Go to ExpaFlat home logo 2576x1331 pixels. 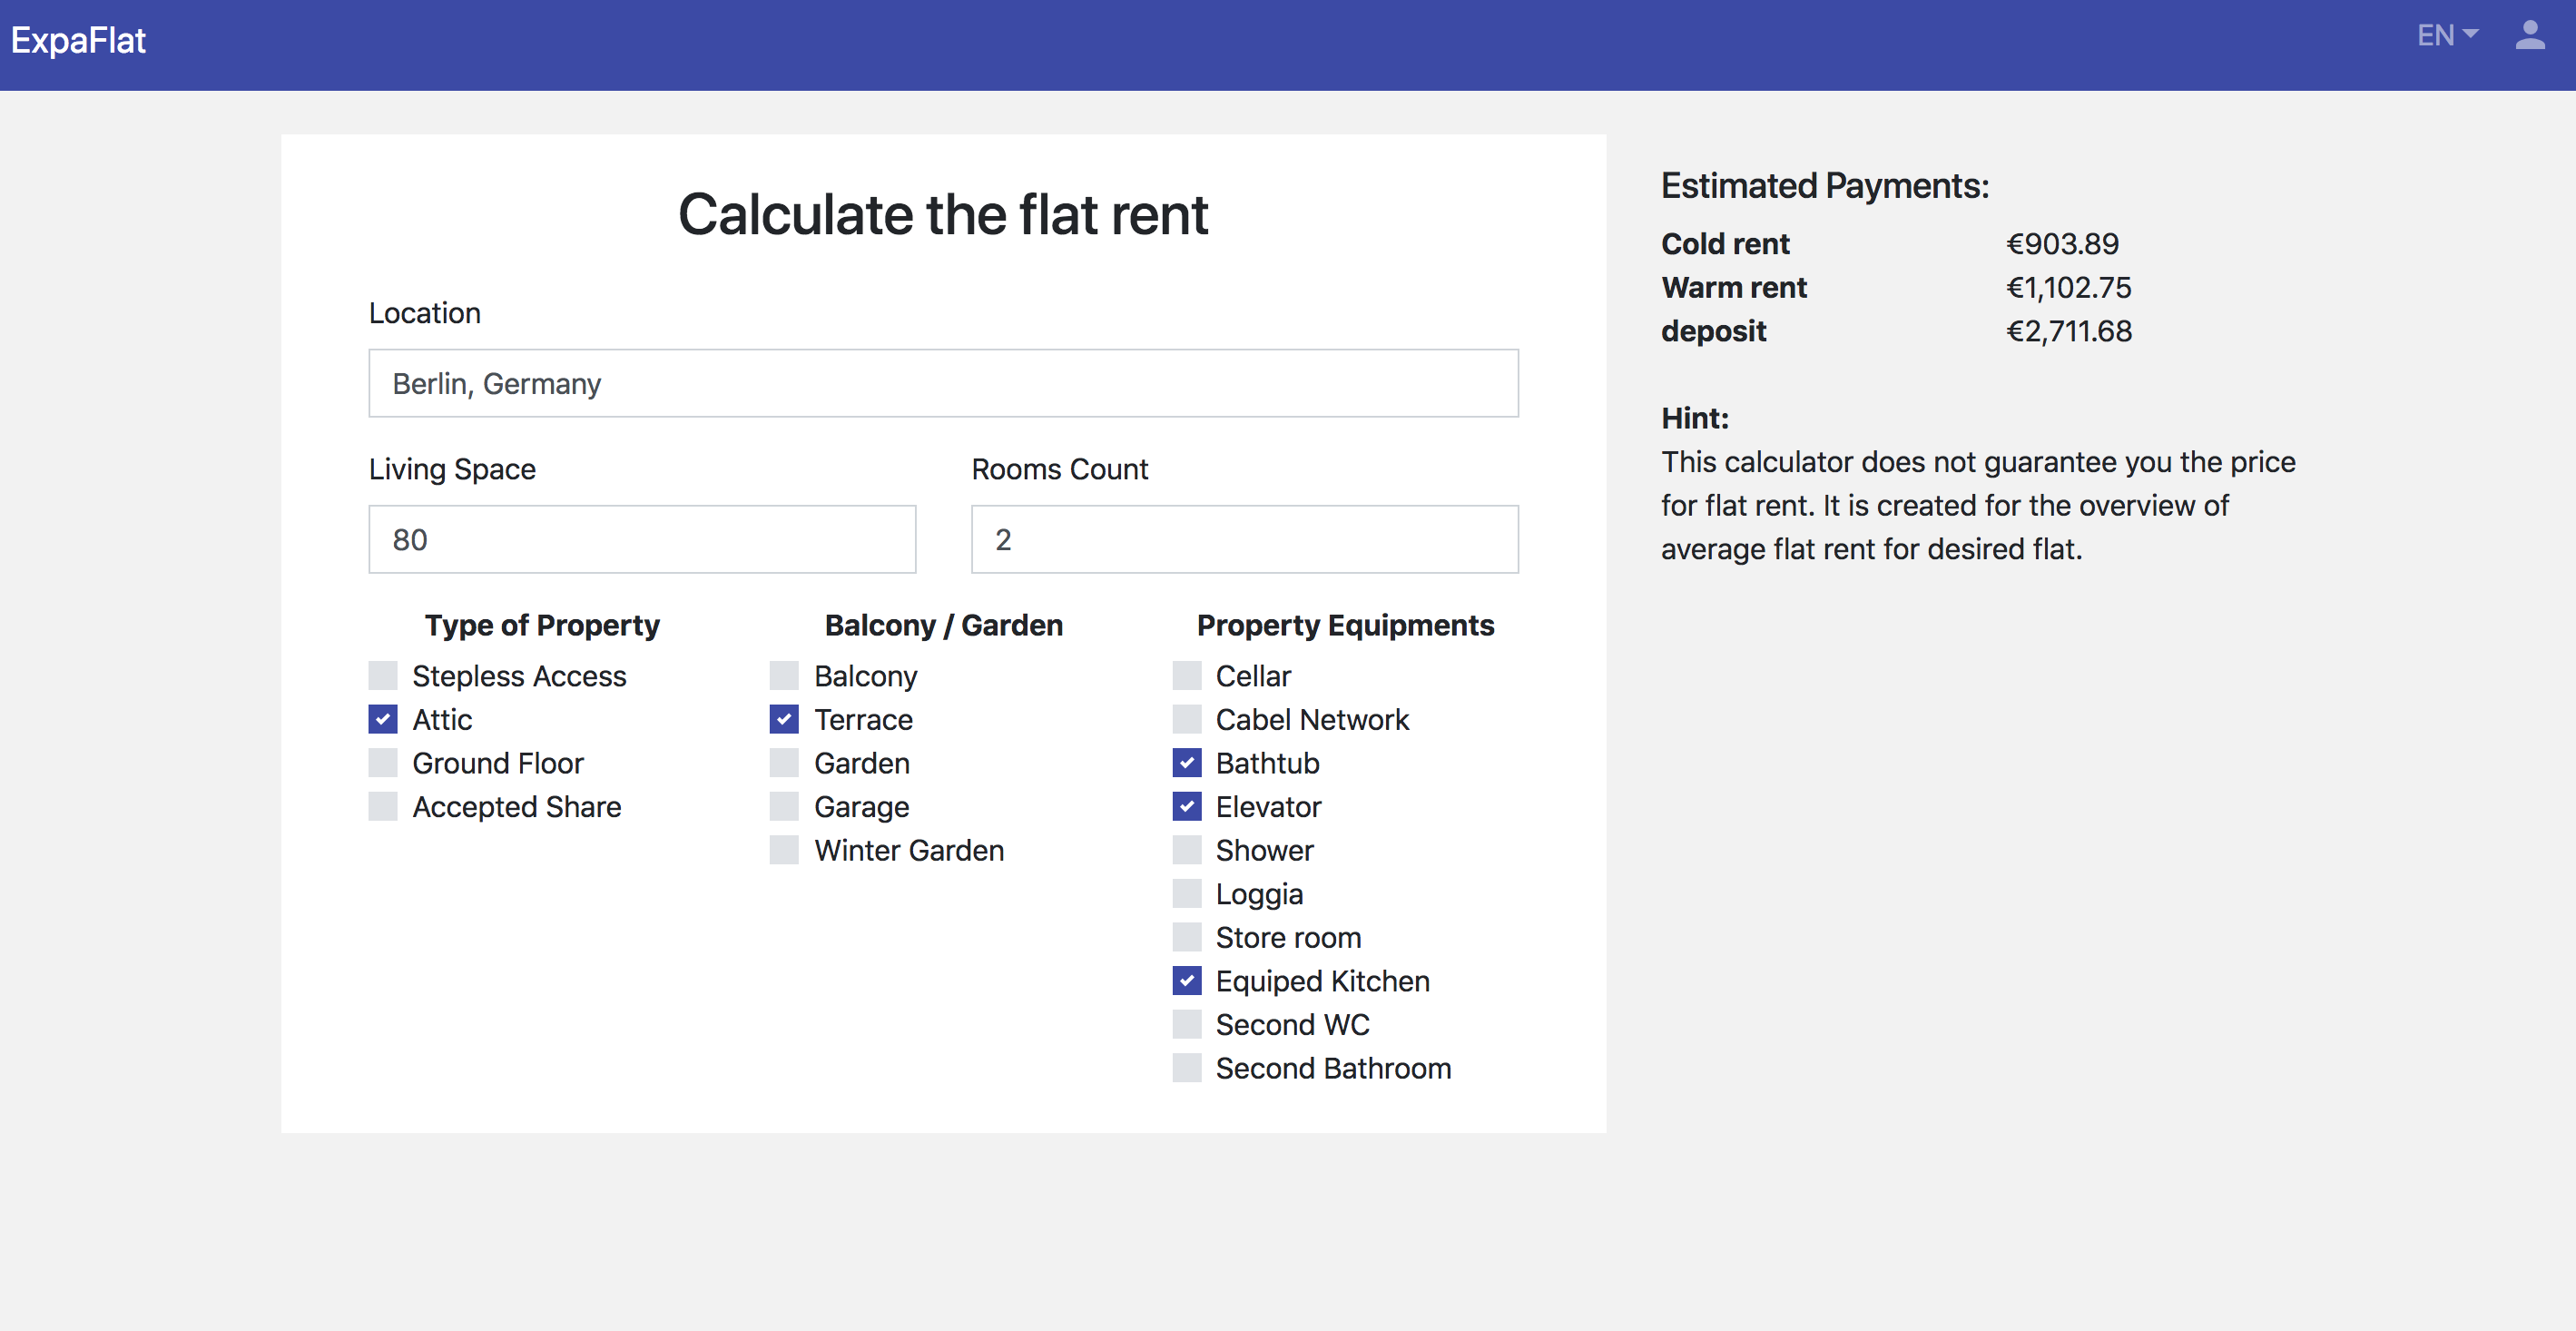(78, 40)
